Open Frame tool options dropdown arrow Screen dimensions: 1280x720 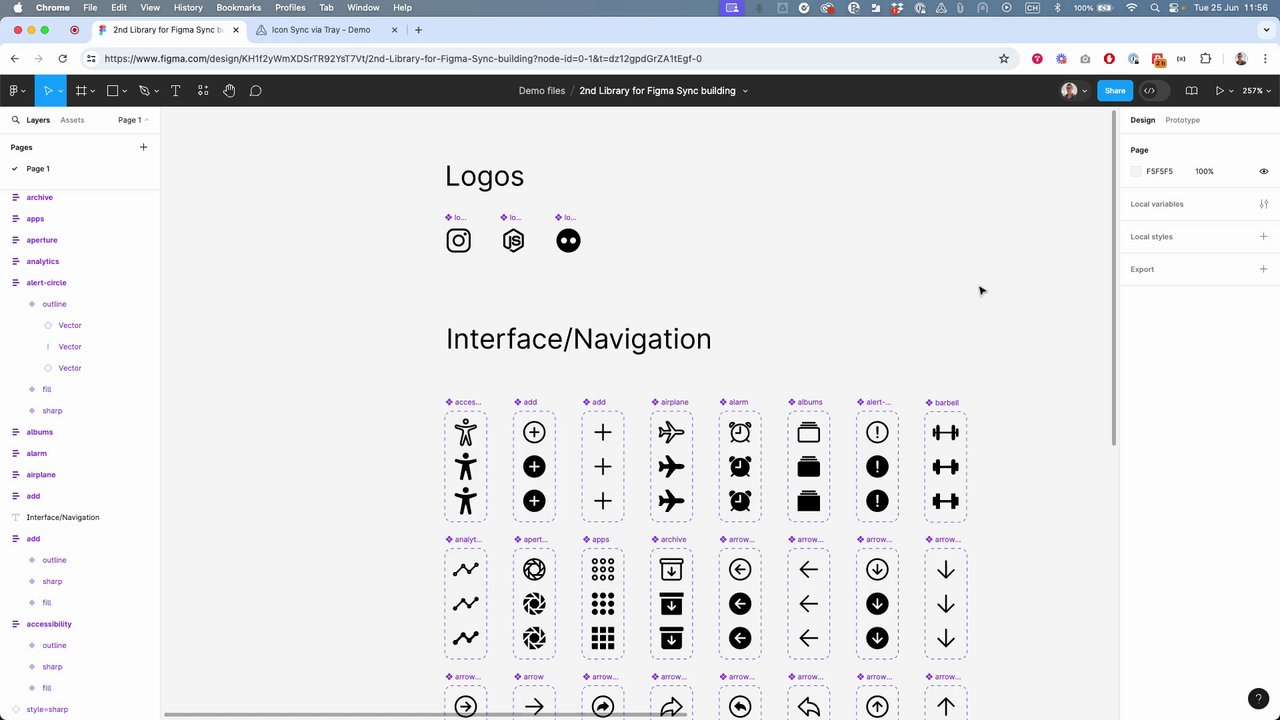(93, 92)
